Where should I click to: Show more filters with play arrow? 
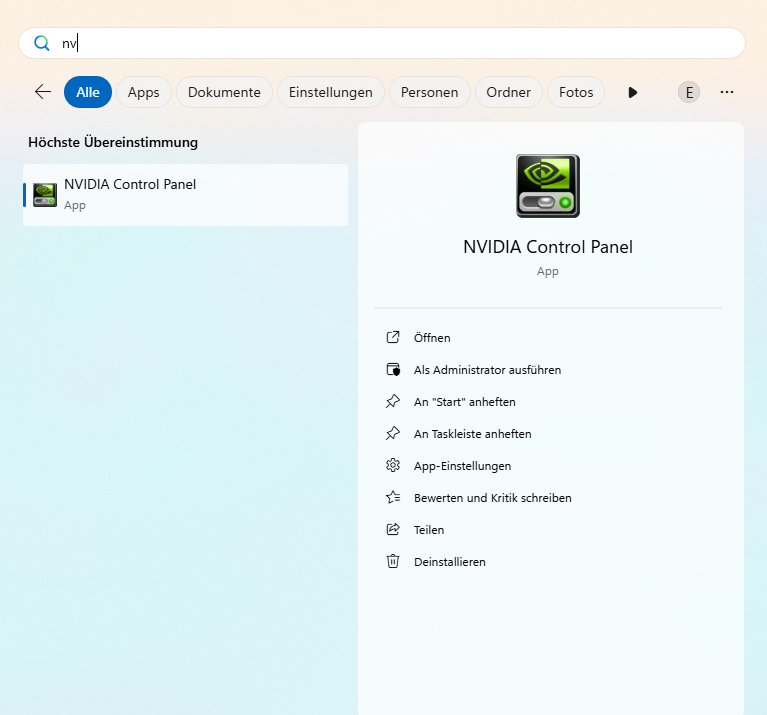632,92
